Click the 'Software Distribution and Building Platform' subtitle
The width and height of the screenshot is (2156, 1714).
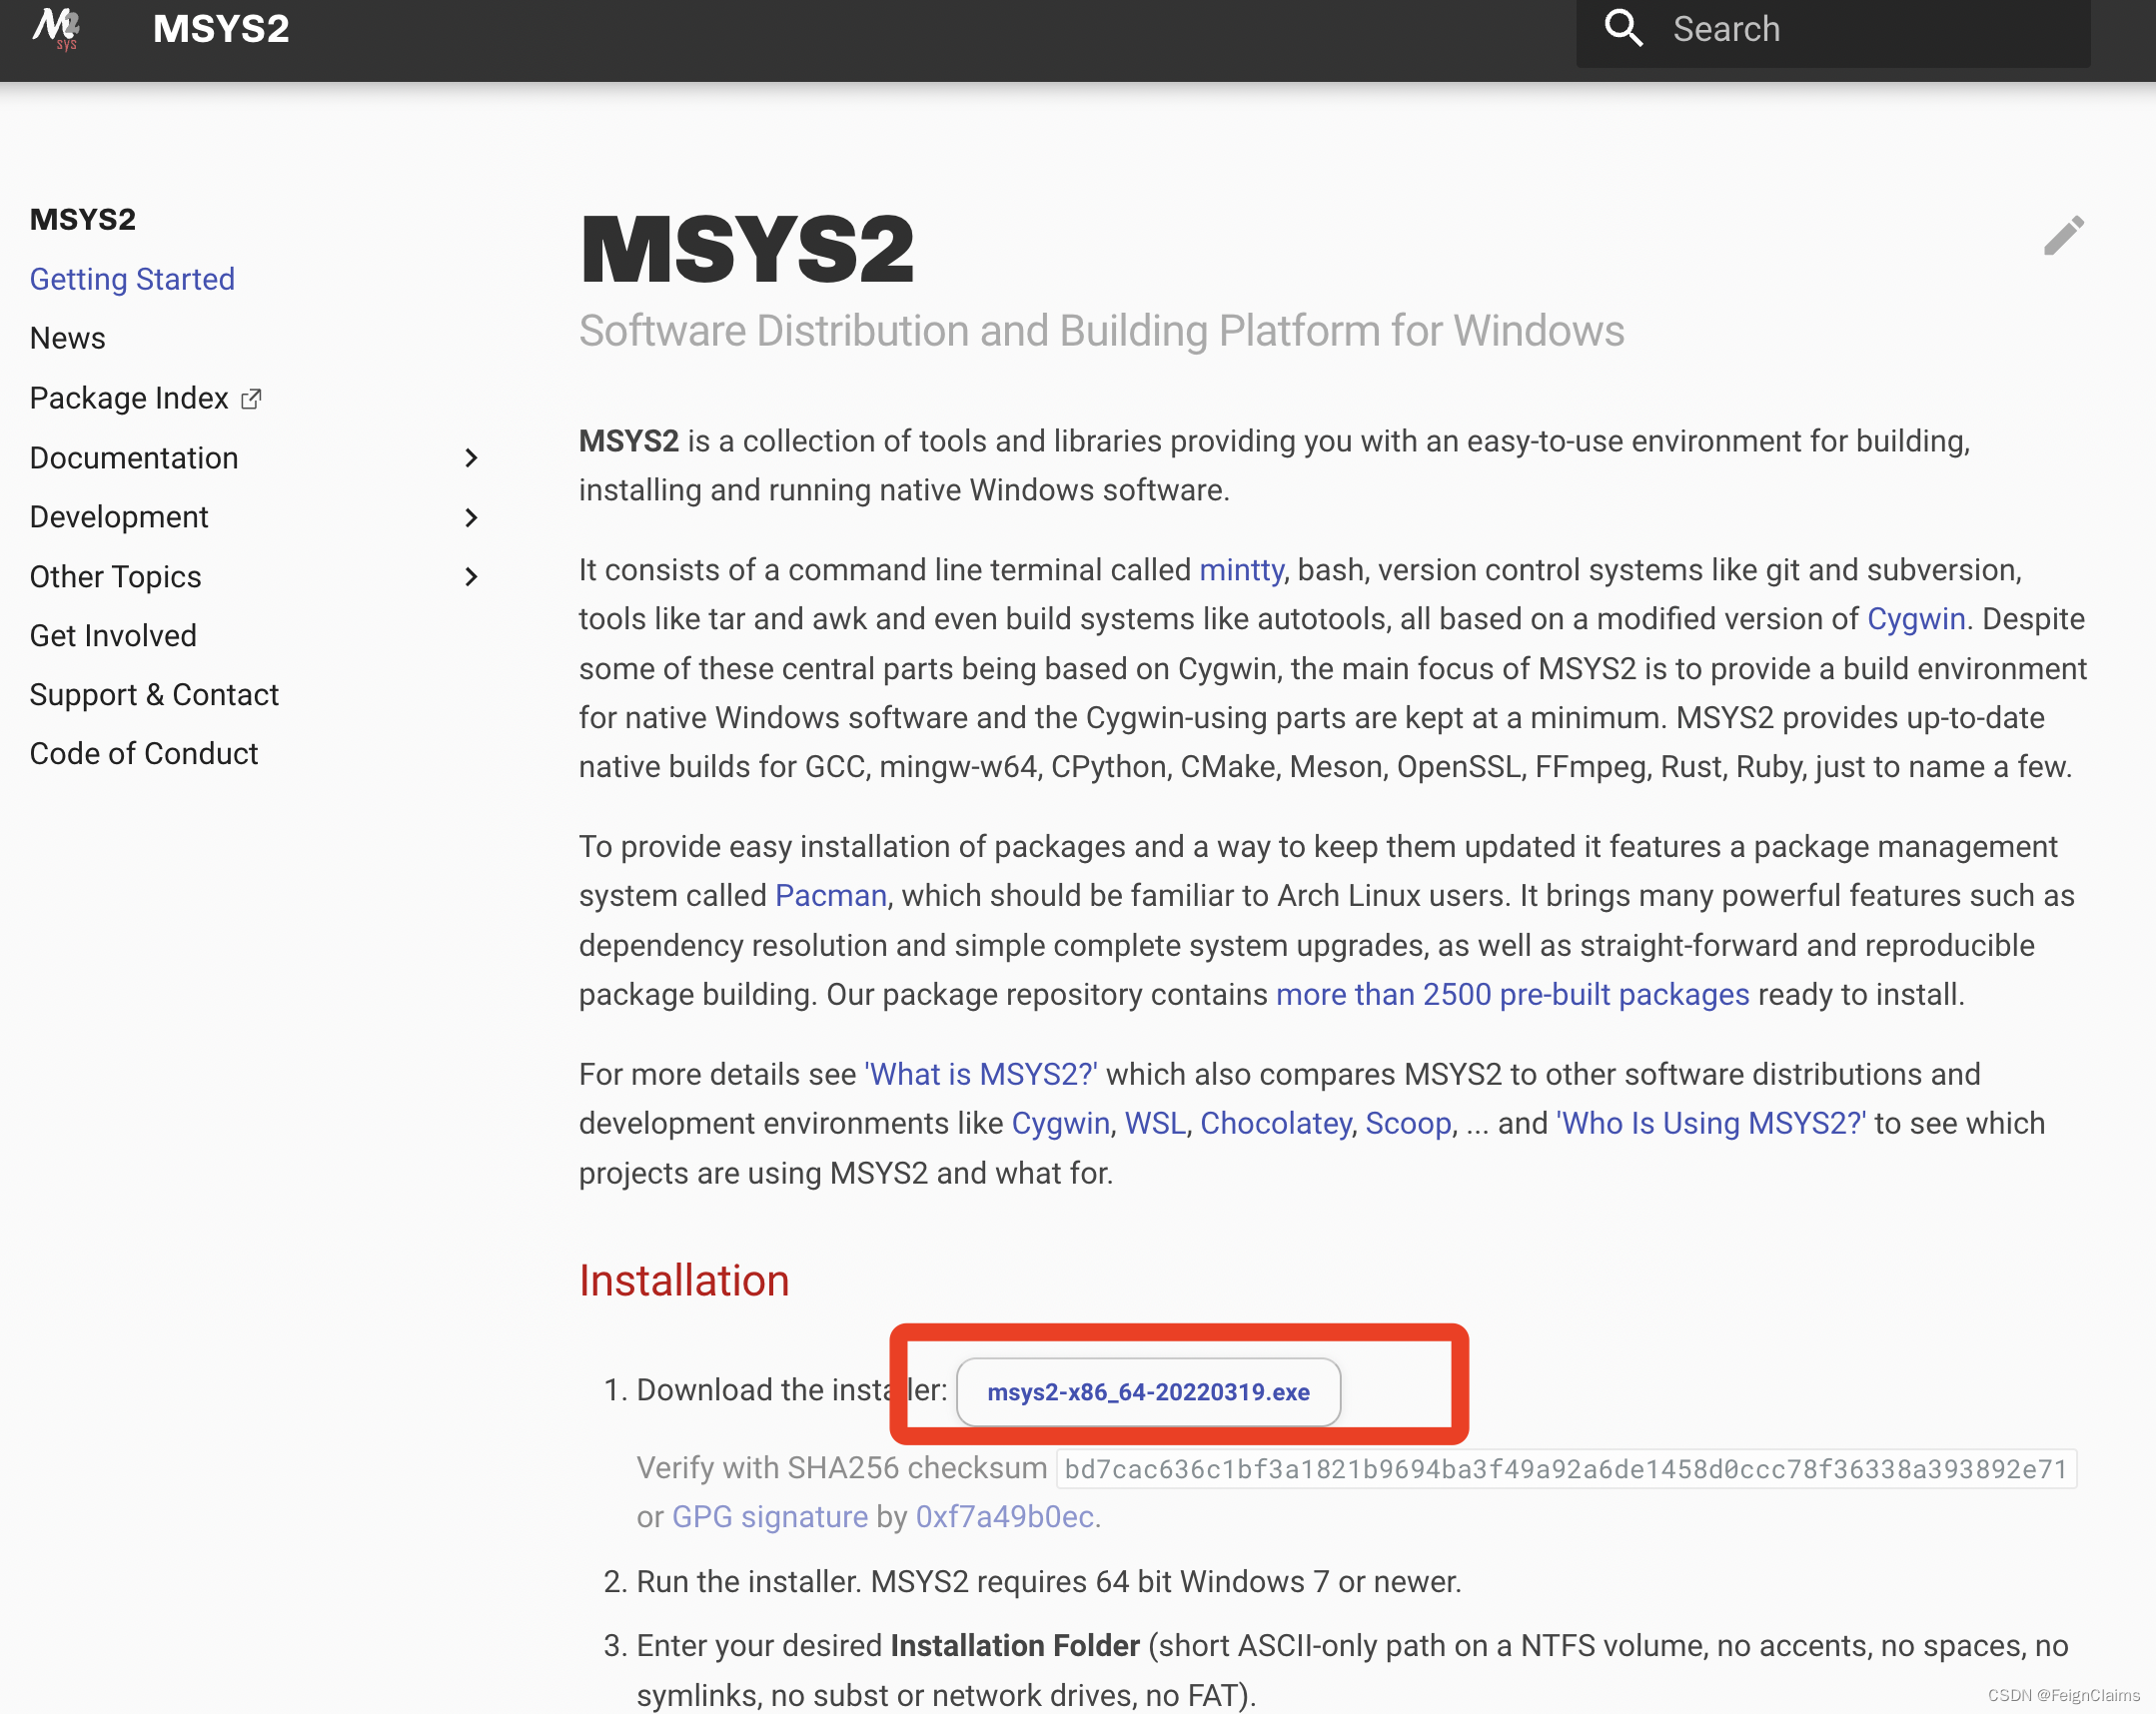pyautogui.click(x=1101, y=331)
